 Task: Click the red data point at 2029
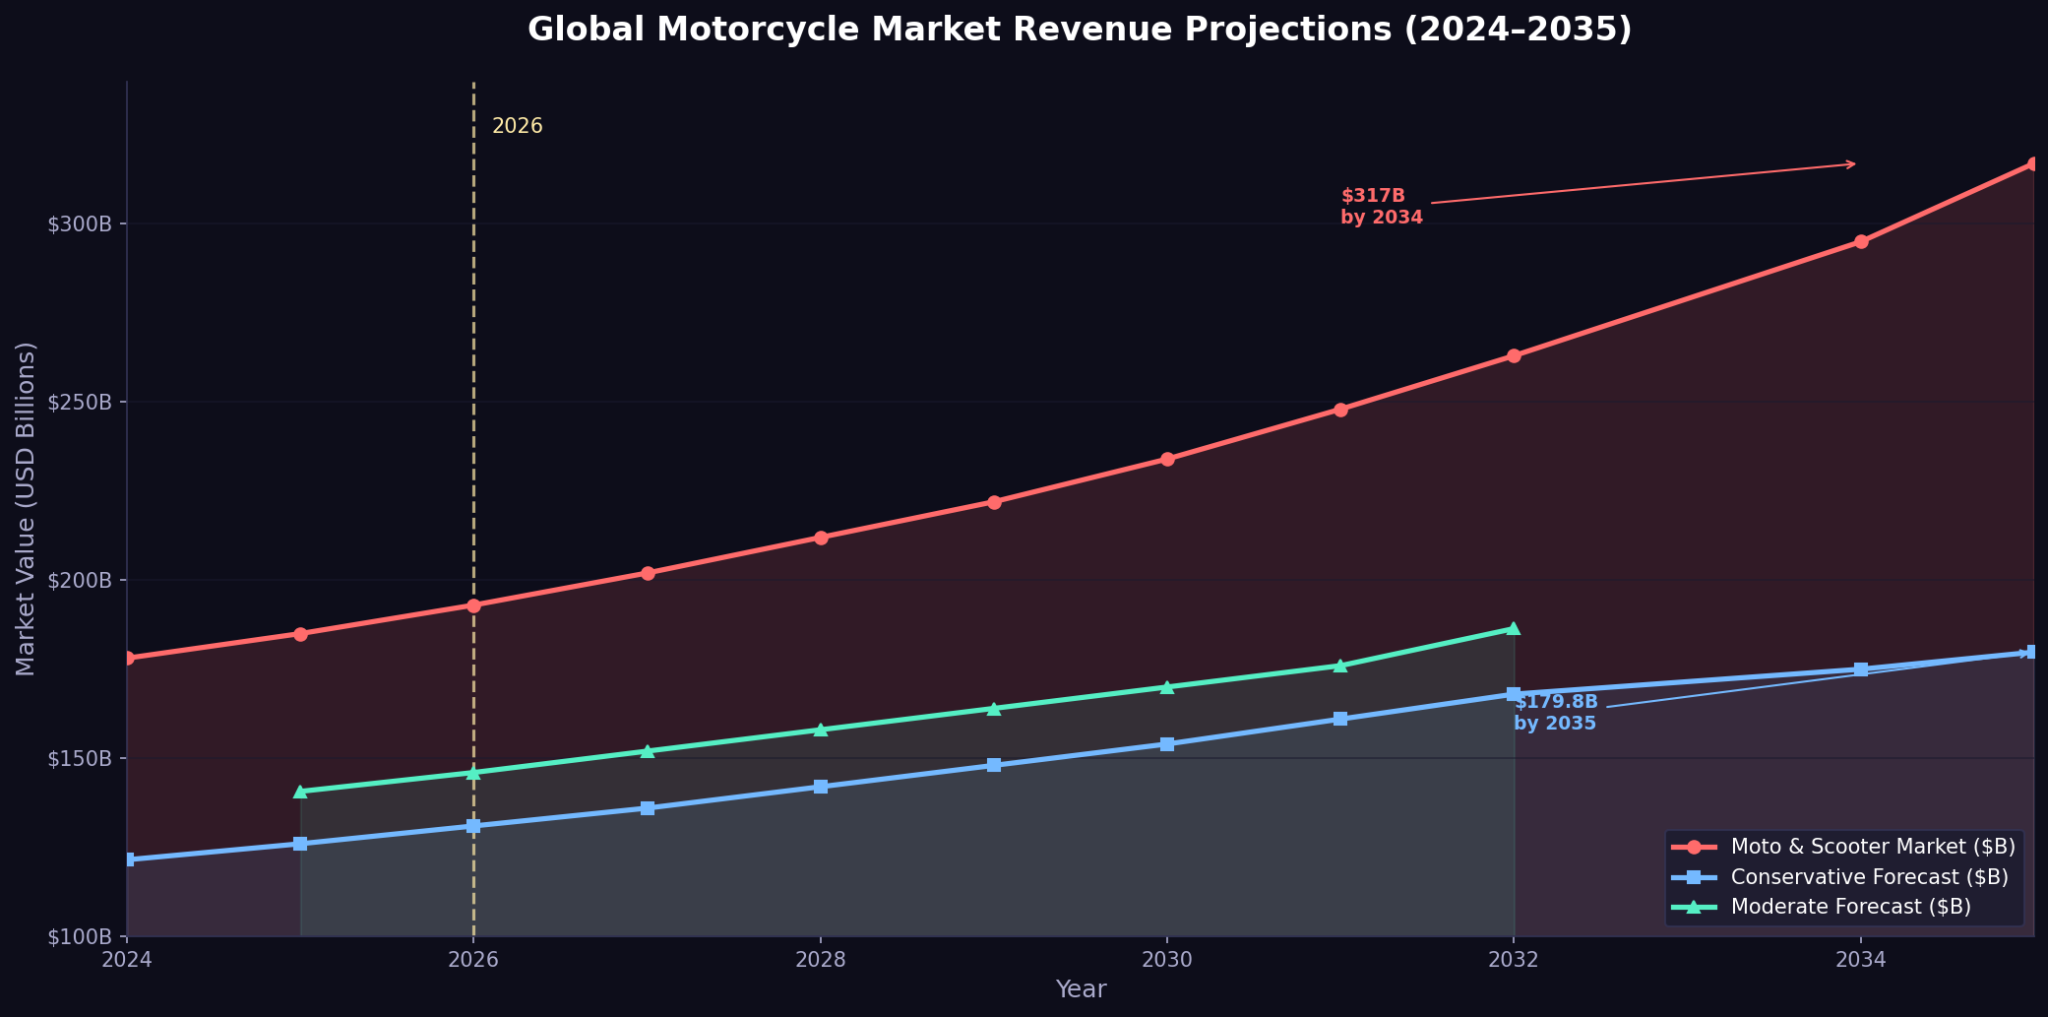click(993, 502)
